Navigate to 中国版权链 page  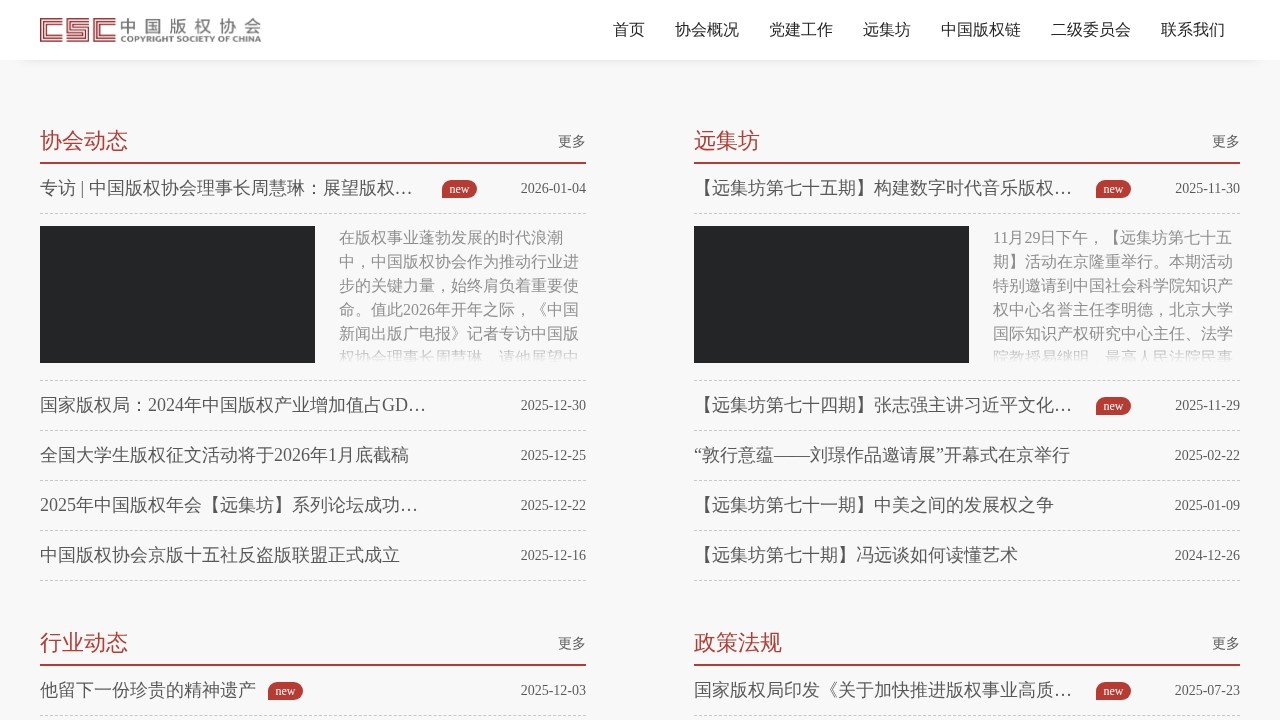pyautogui.click(x=980, y=30)
